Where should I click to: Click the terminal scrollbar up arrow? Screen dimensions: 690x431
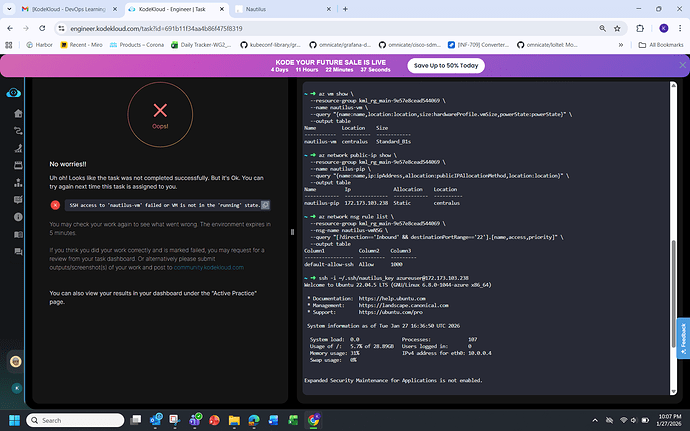click(x=673, y=85)
